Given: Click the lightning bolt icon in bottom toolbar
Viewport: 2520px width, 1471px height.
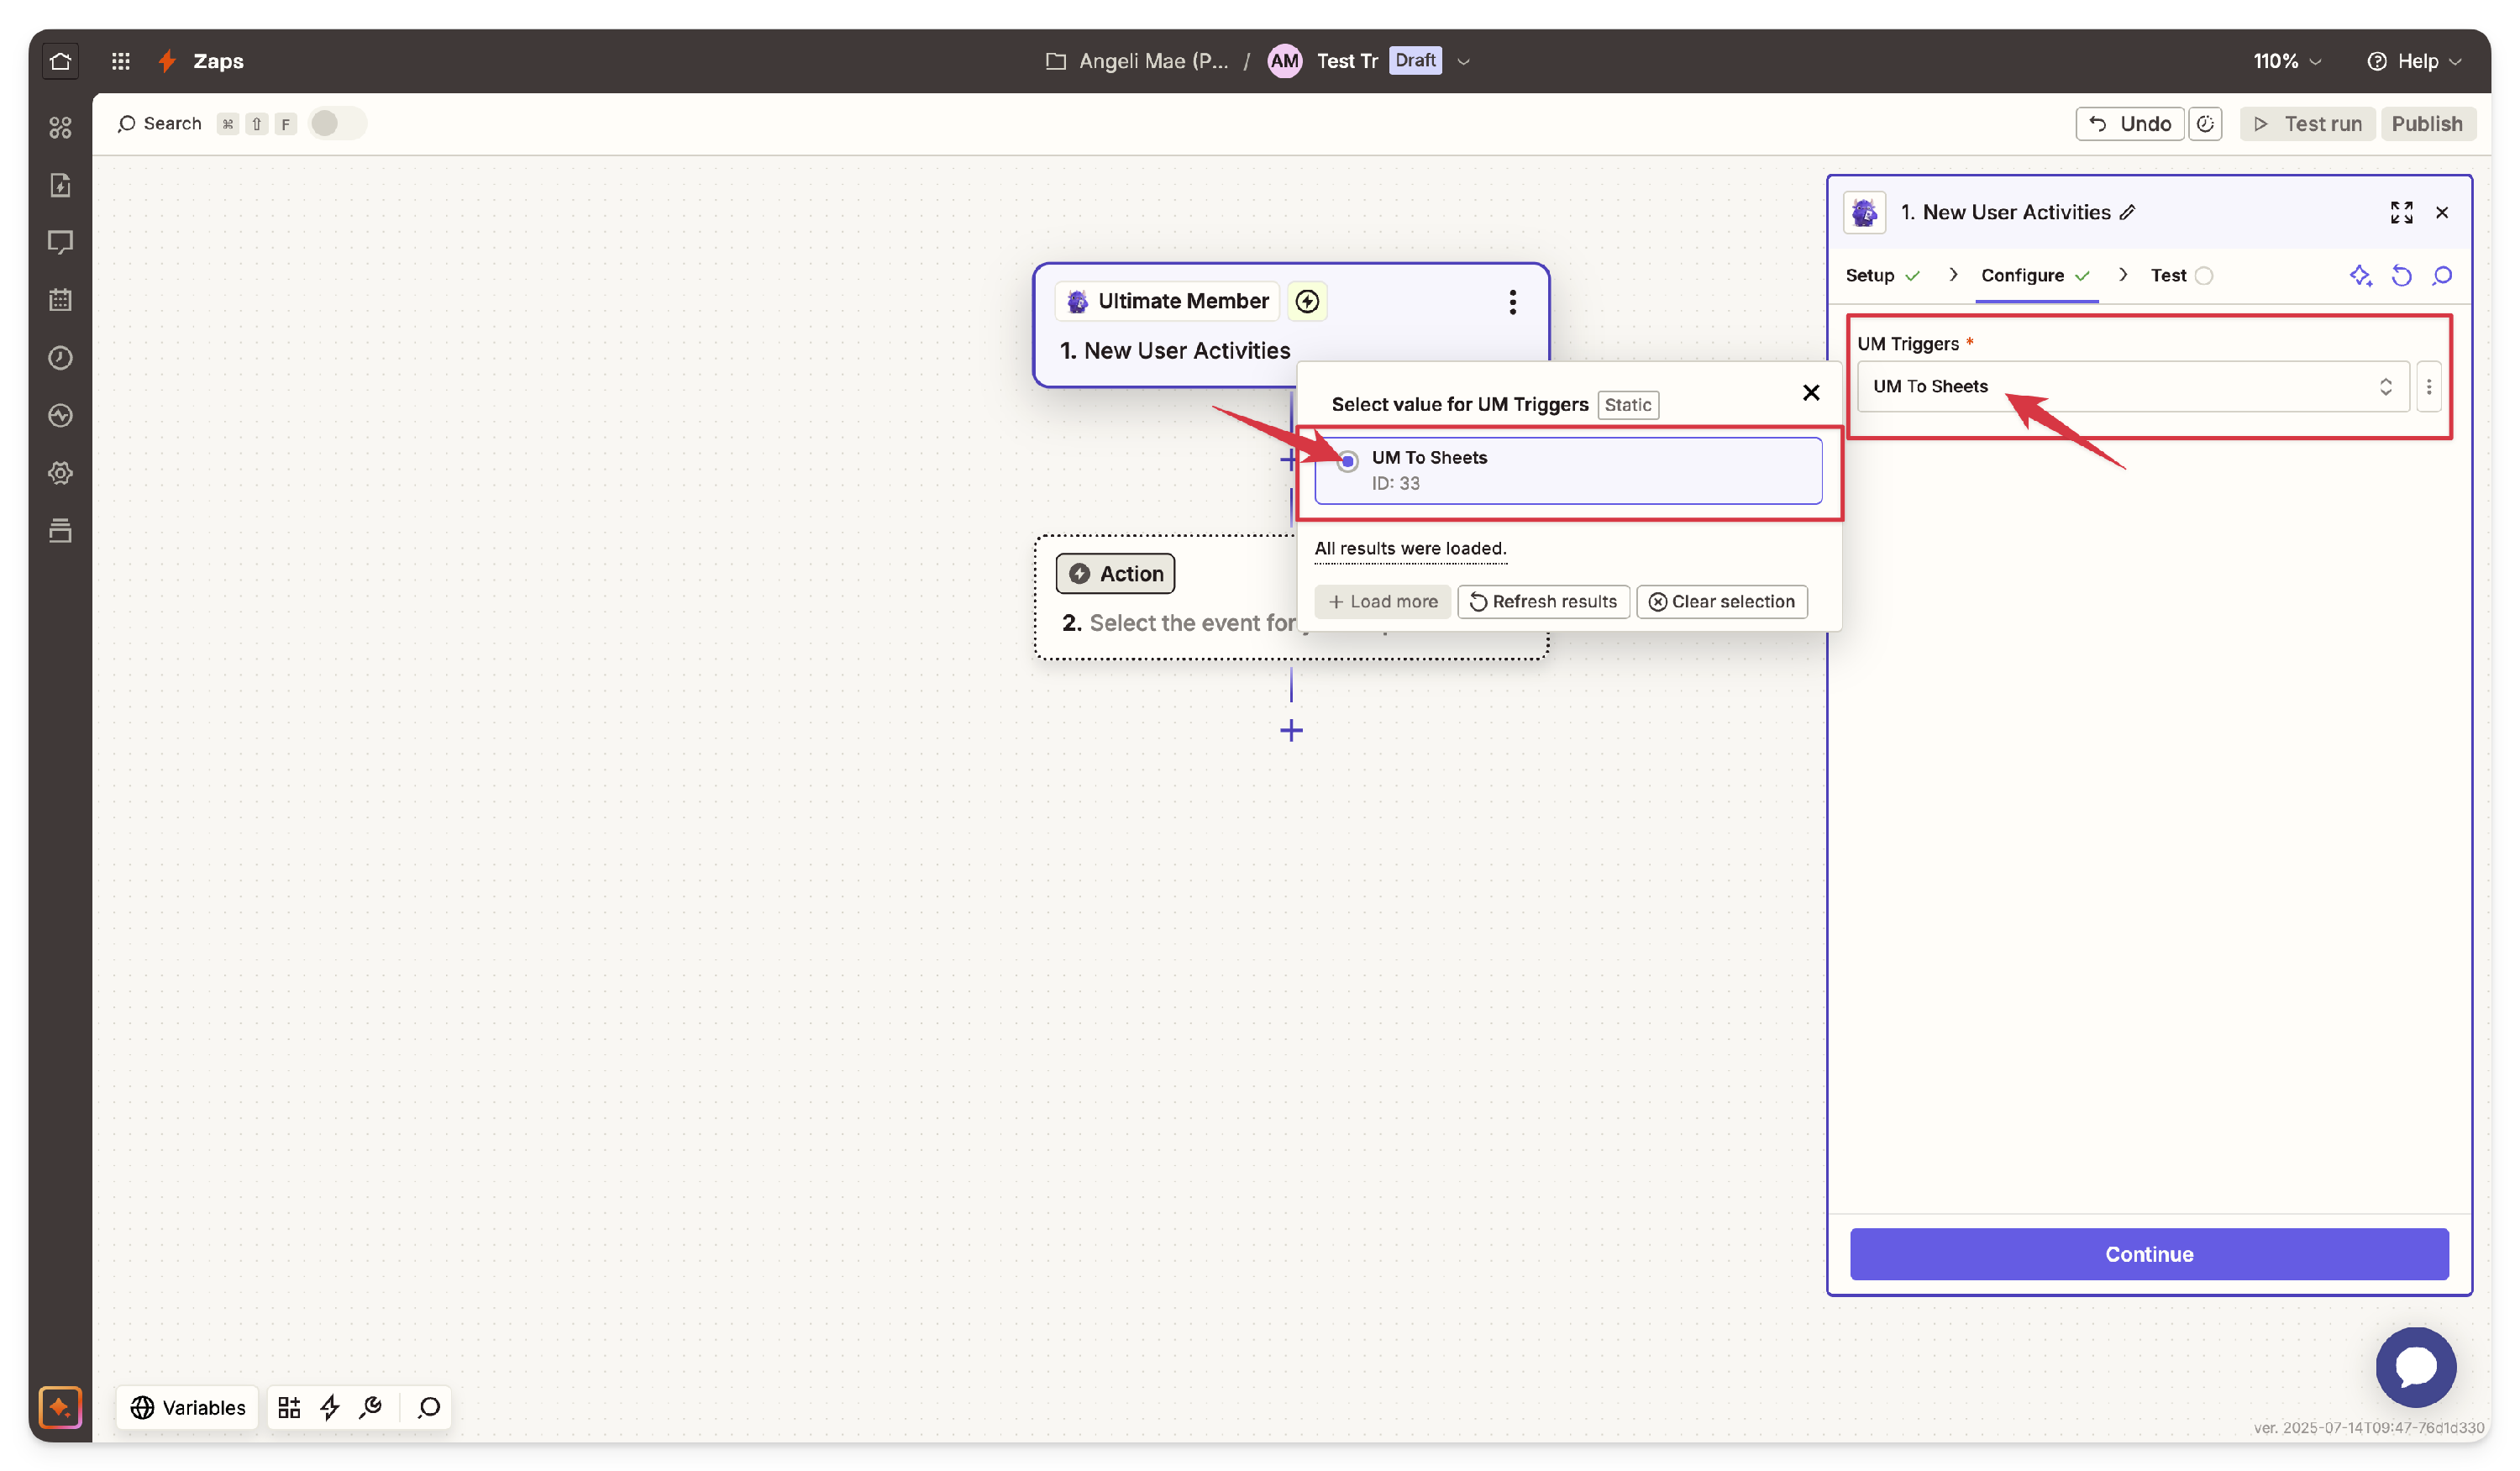Looking at the screenshot, I should point(330,1407).
